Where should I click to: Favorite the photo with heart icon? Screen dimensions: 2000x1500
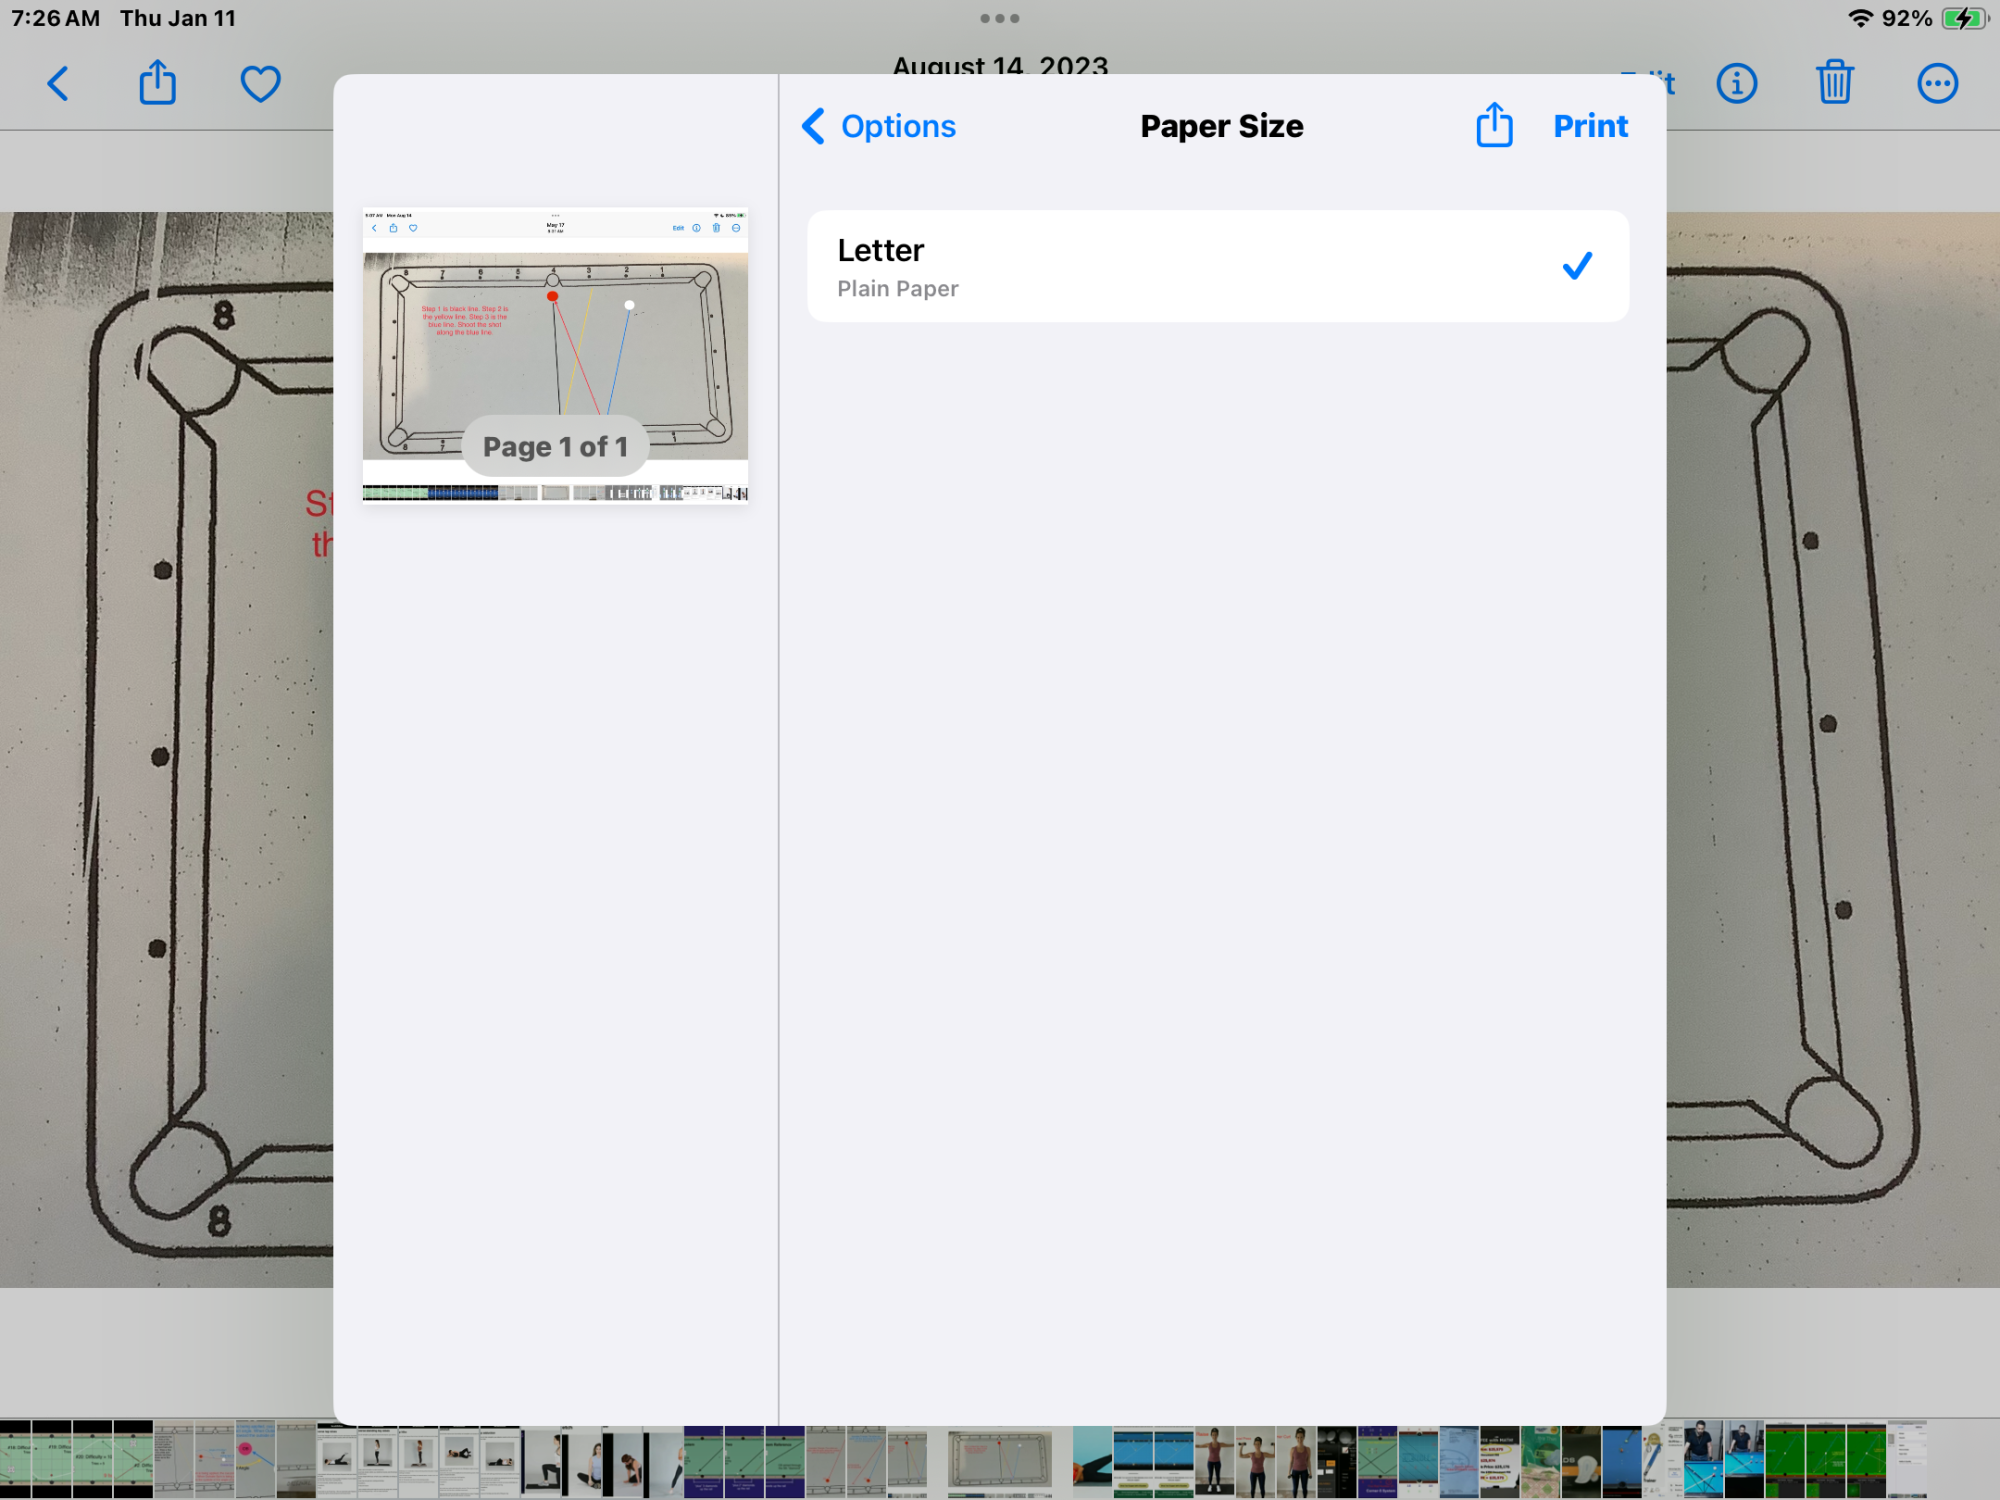point(260,84)
